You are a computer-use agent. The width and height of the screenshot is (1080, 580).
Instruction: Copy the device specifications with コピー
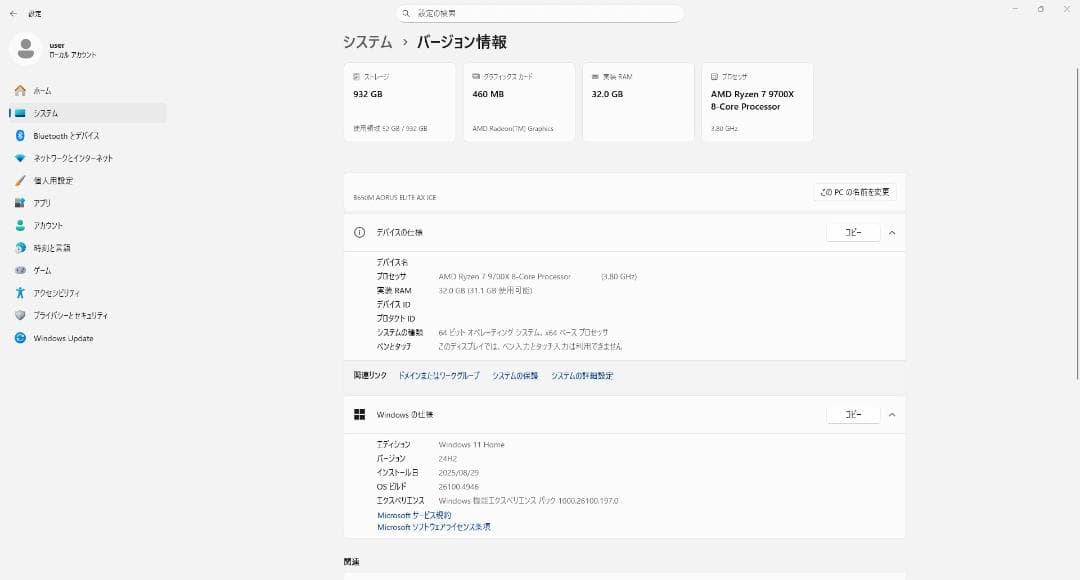click(852, 232)
